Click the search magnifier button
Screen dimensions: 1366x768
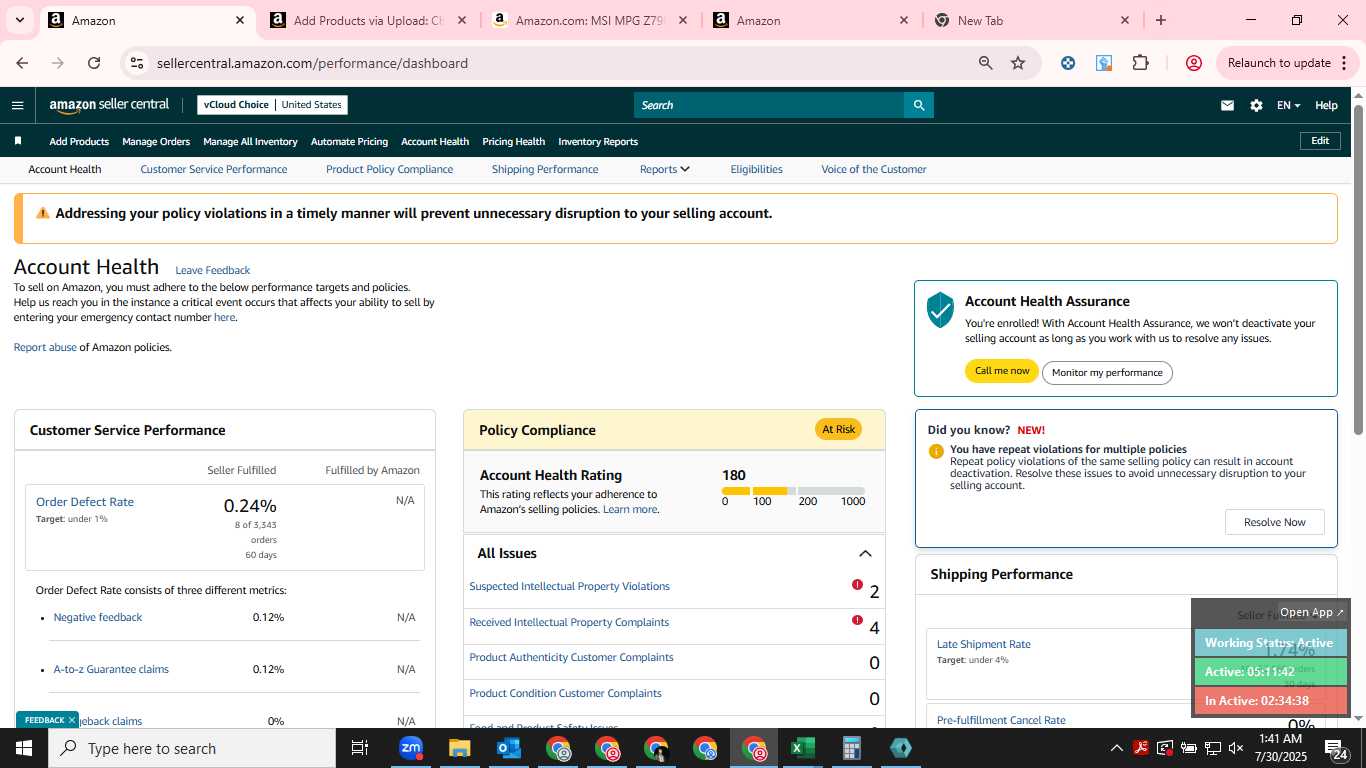pos(918,105)
